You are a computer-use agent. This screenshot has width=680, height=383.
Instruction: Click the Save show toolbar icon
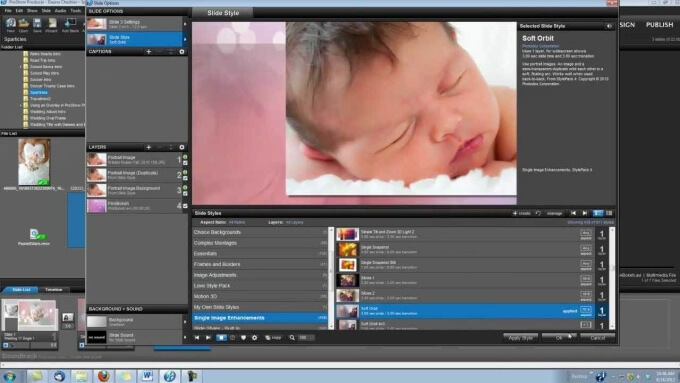tap(37, 25)
